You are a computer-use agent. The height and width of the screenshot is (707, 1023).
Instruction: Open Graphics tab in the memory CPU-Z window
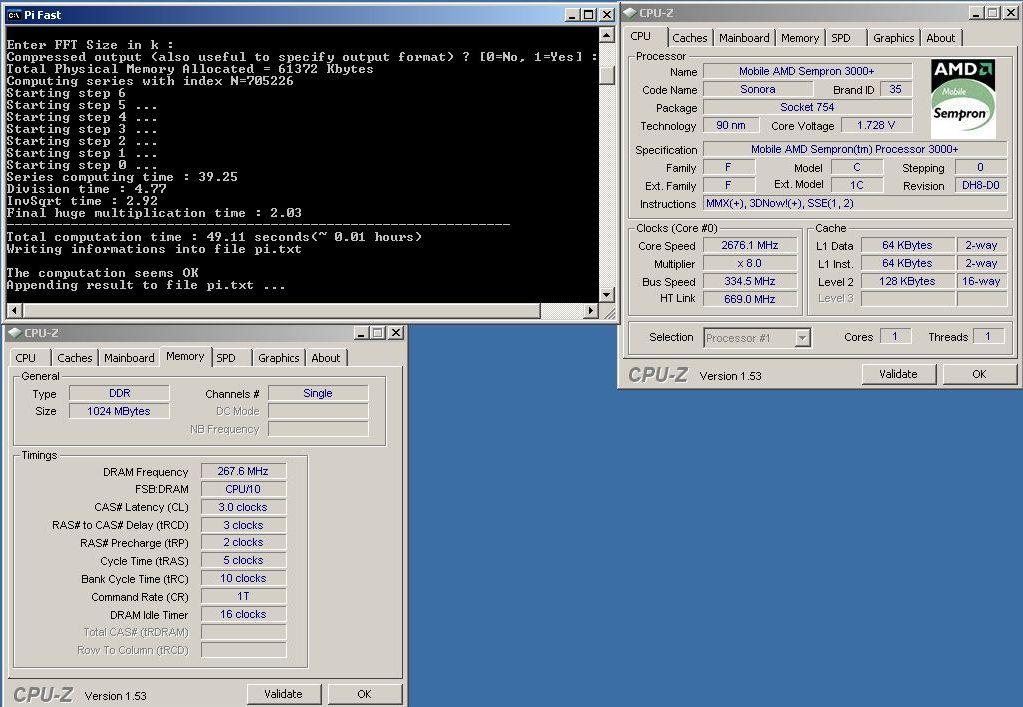[278, 358]
